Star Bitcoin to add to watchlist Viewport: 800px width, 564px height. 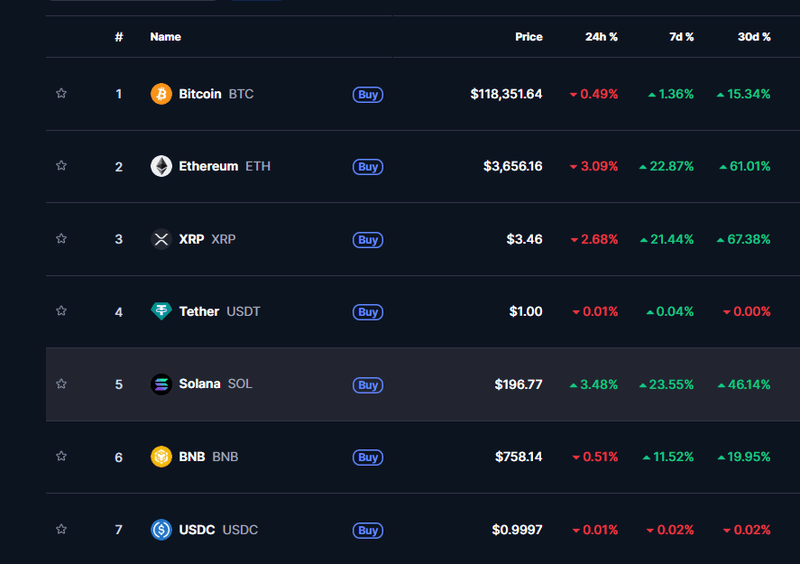61,94
